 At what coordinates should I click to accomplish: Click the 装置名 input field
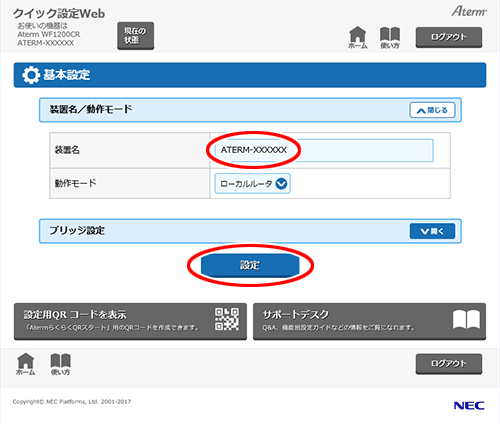[x=324, y=150]
